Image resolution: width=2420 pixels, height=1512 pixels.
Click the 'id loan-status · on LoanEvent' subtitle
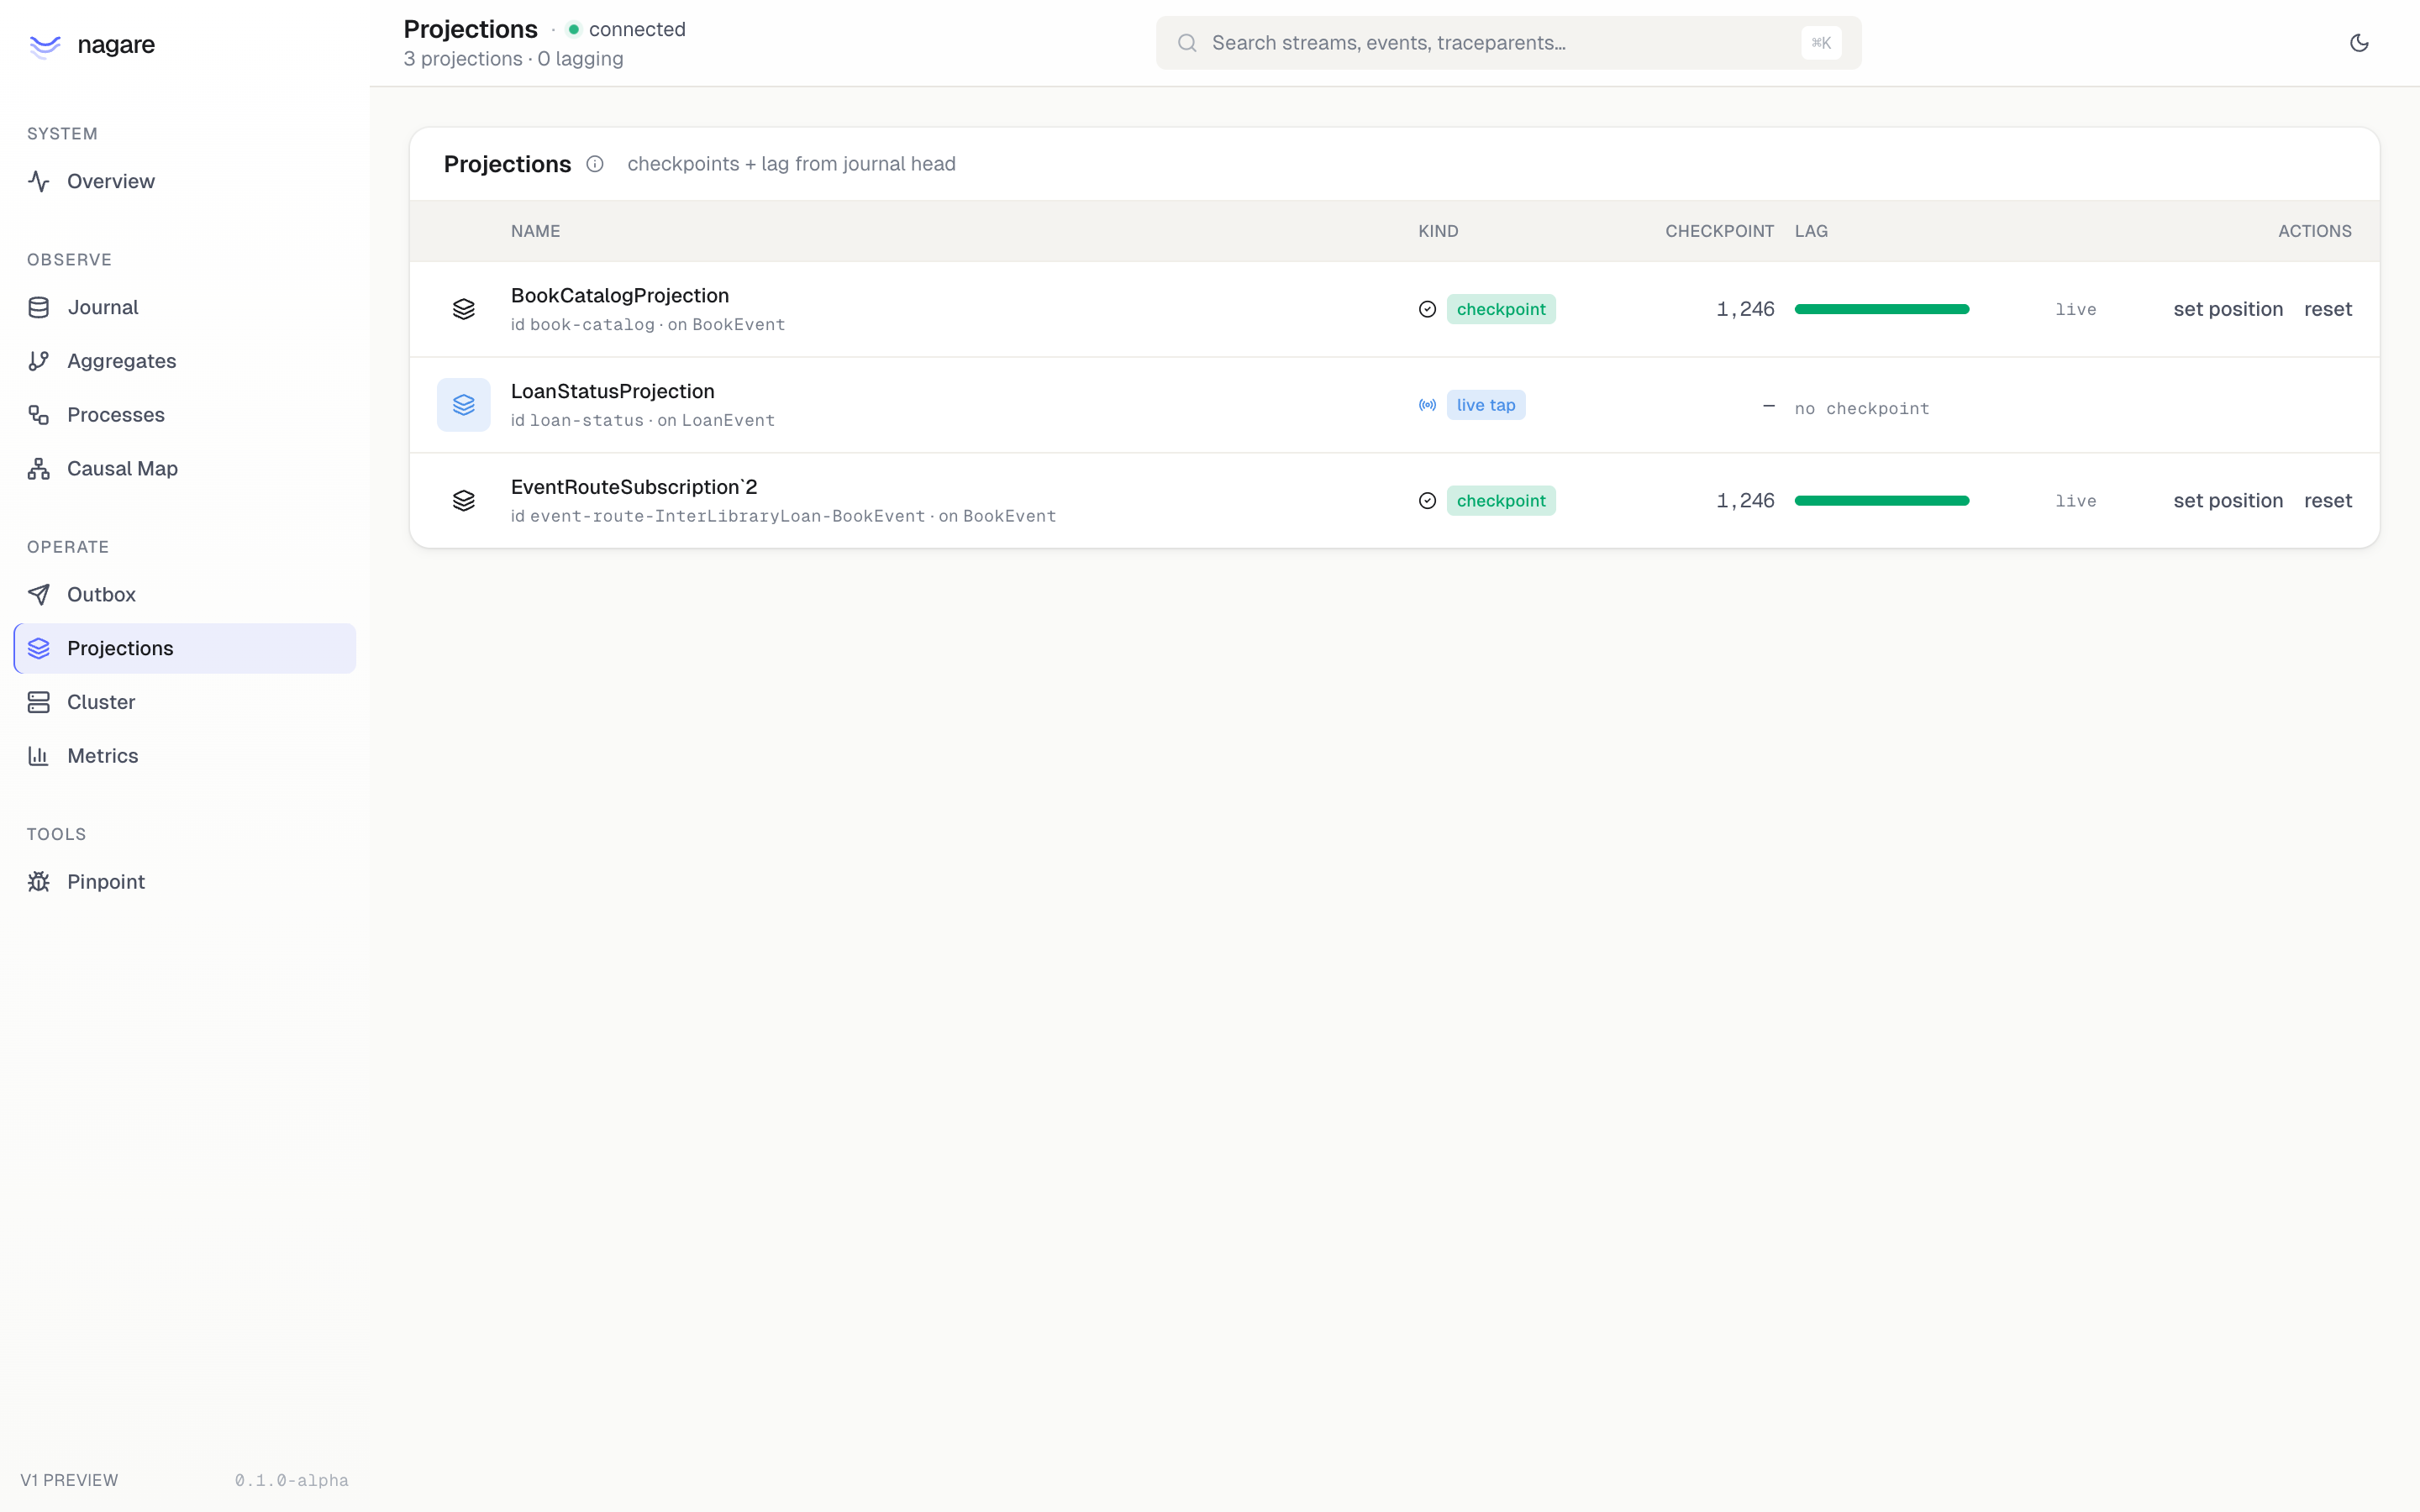(x=643, y=420)
